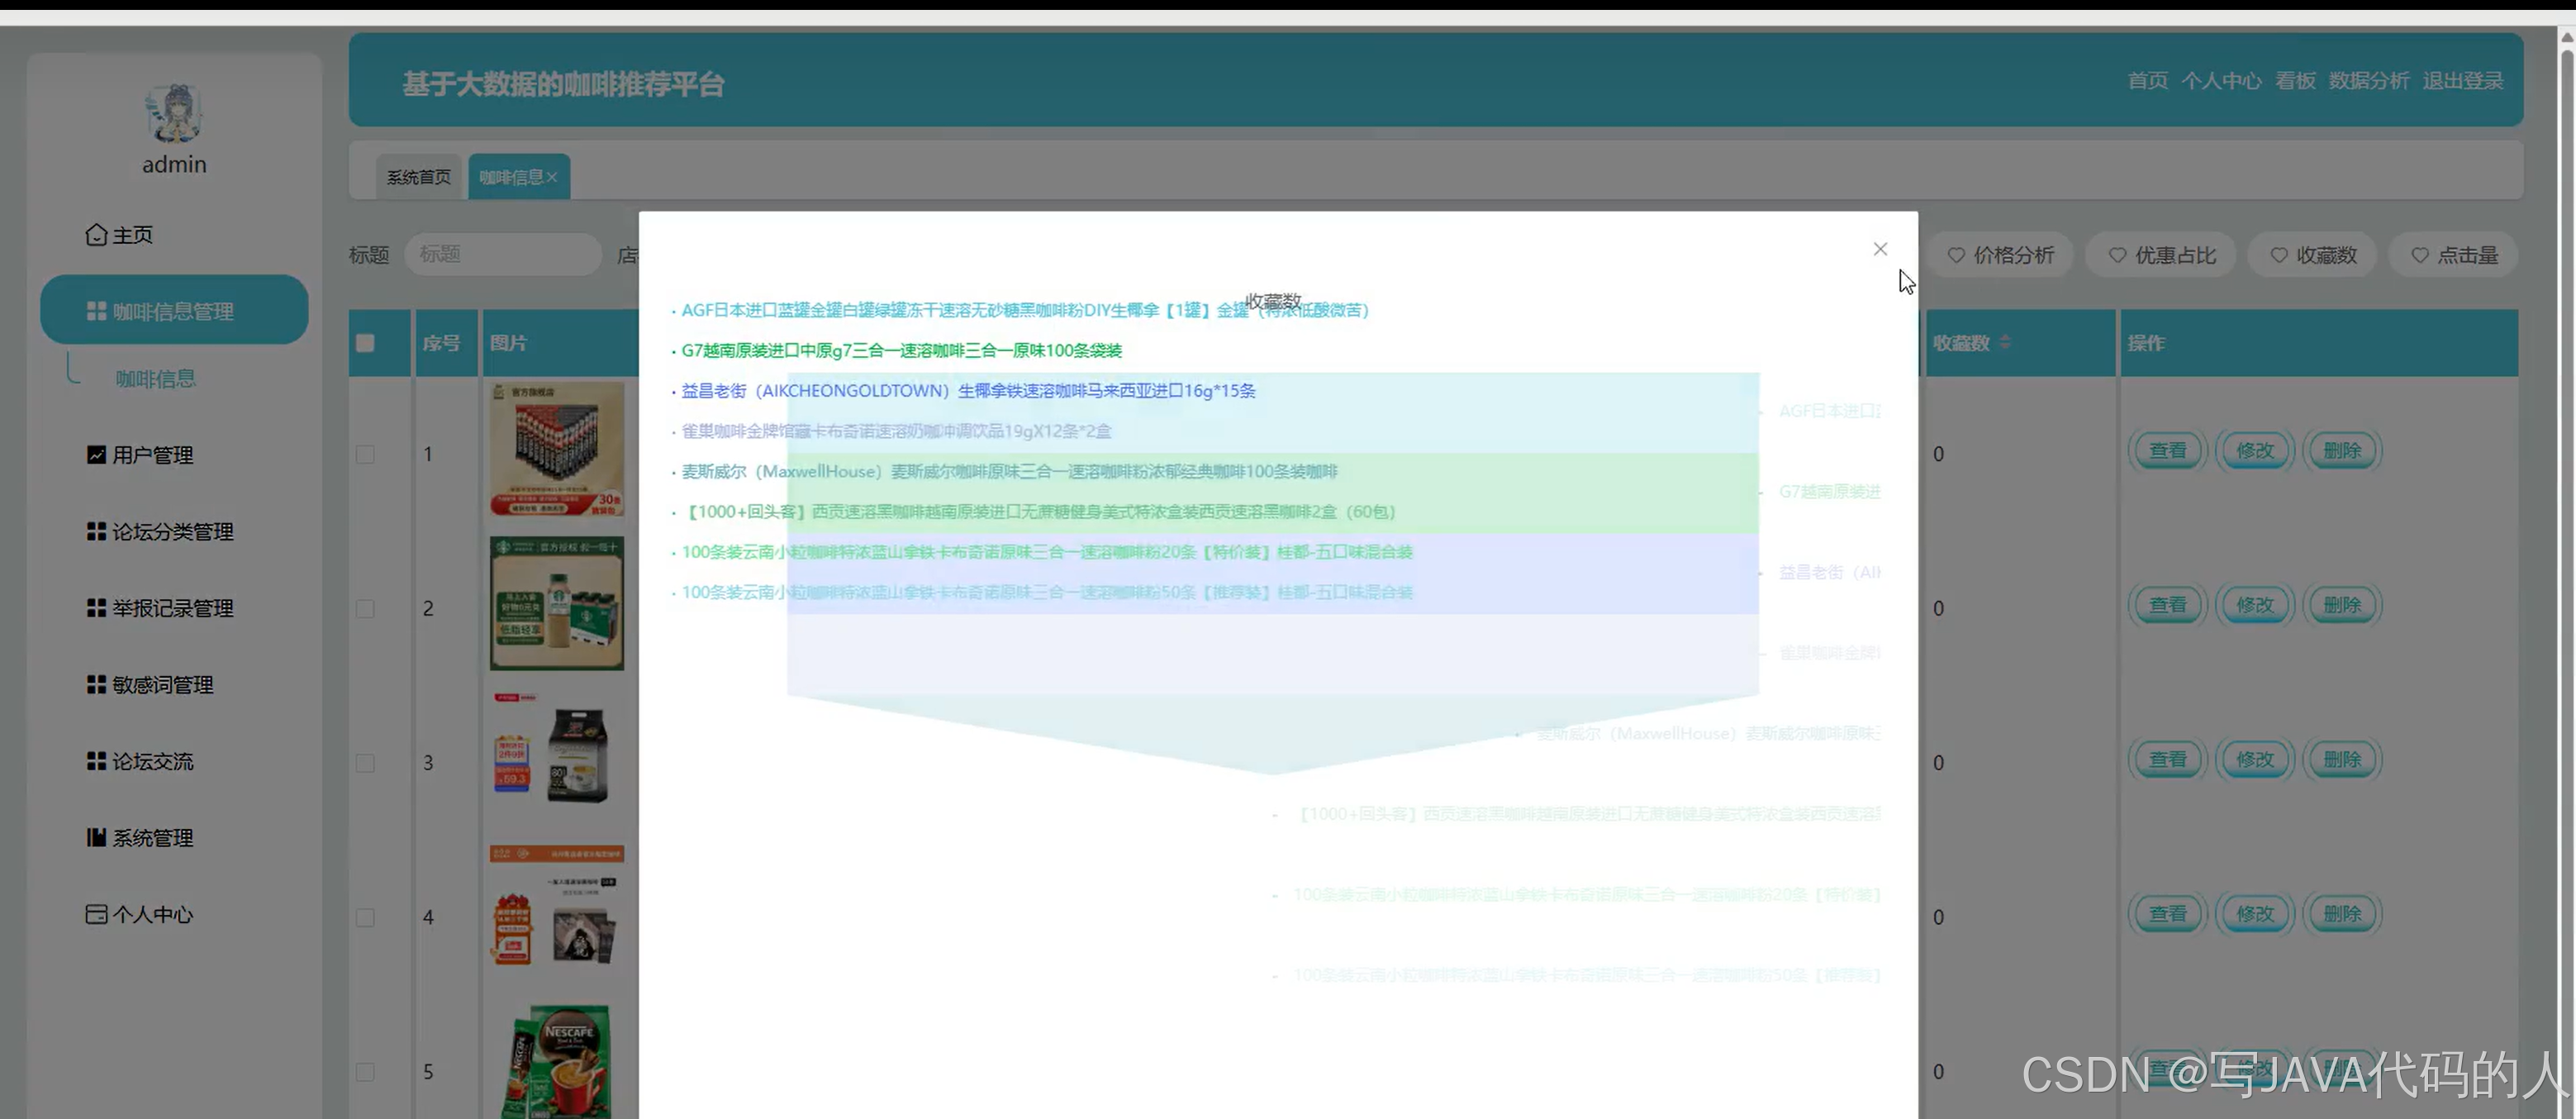Toggle the select-all checkbox in table header

click(x=365, y=343)
